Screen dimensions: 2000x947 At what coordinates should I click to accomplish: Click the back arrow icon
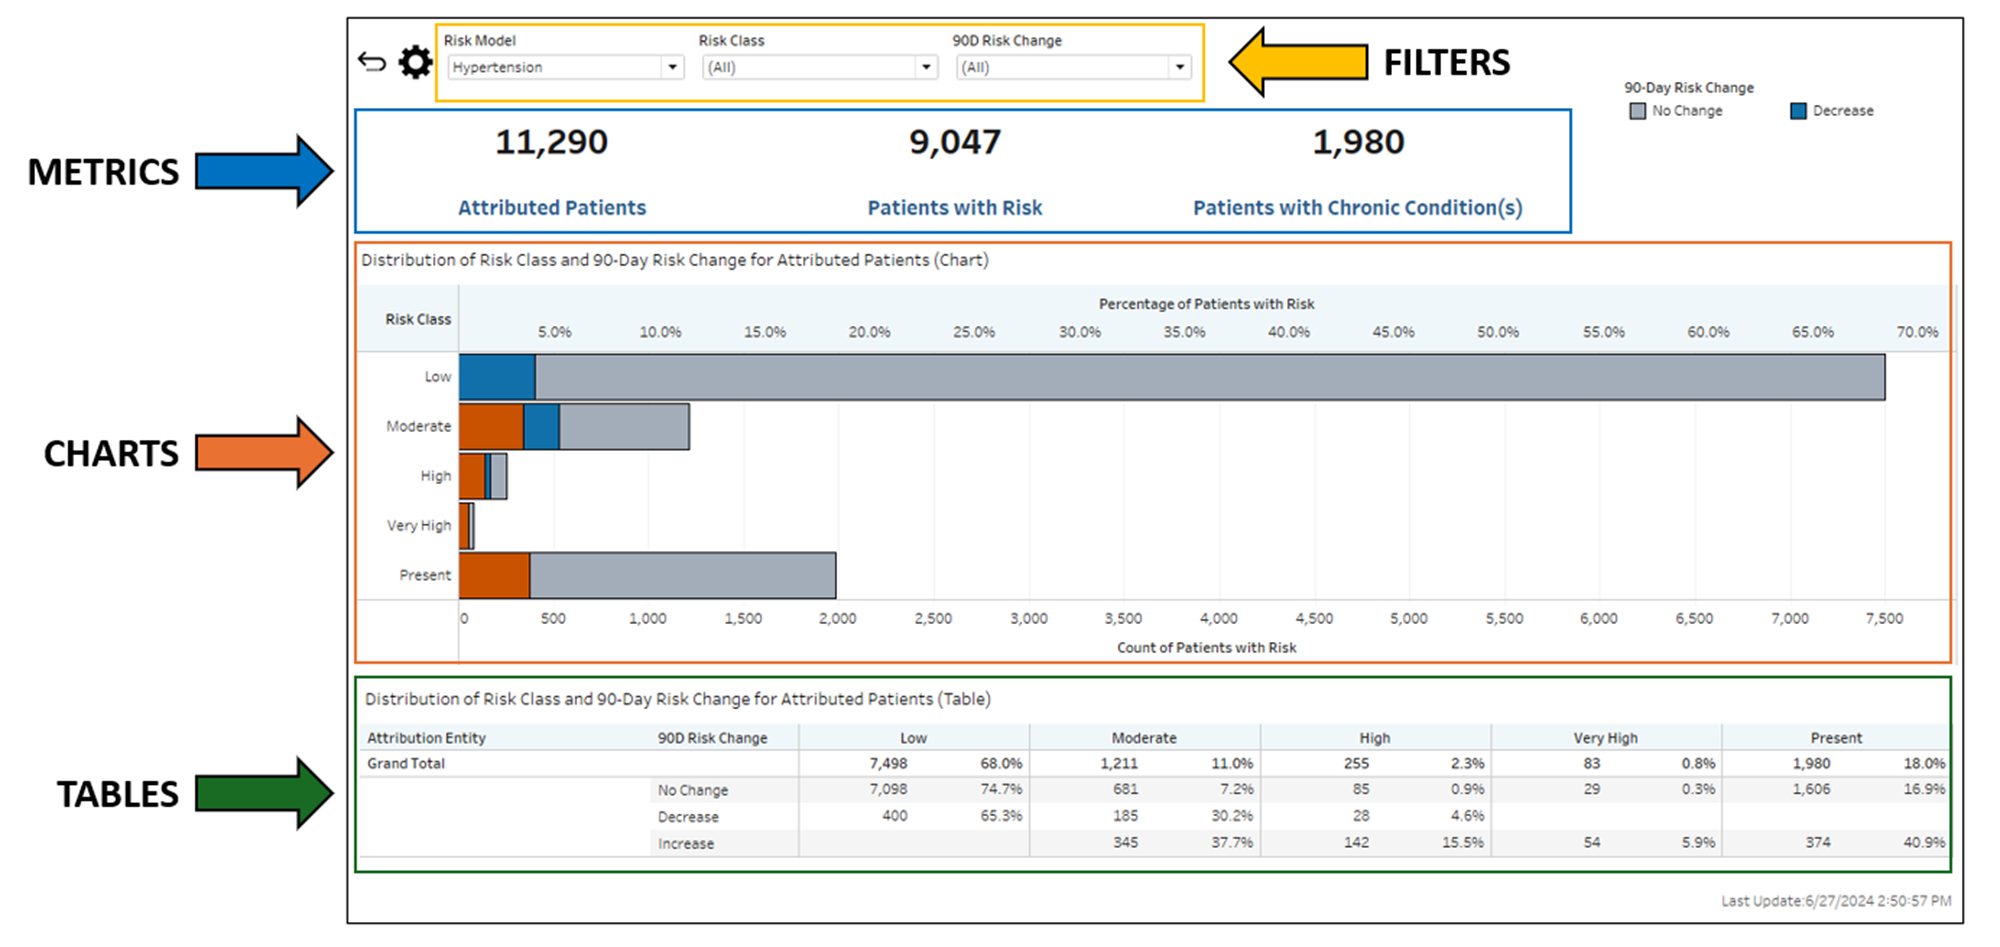pyautogui.click(x=372, y=63)
